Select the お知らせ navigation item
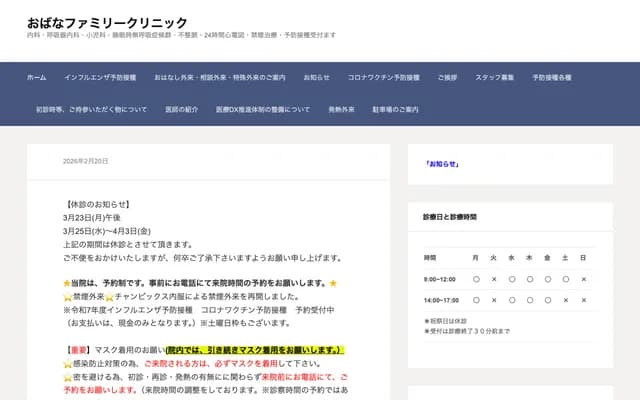This screenshot has height=400, width=640. point(317,77)
